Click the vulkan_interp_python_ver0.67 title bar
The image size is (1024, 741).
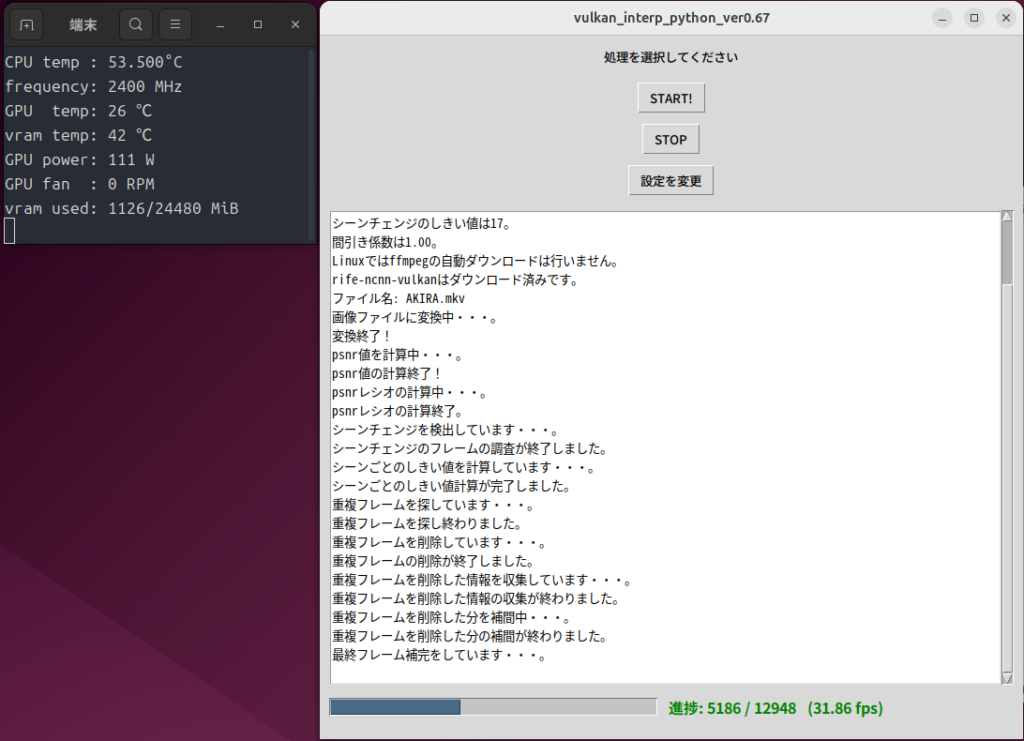[671, 18]
